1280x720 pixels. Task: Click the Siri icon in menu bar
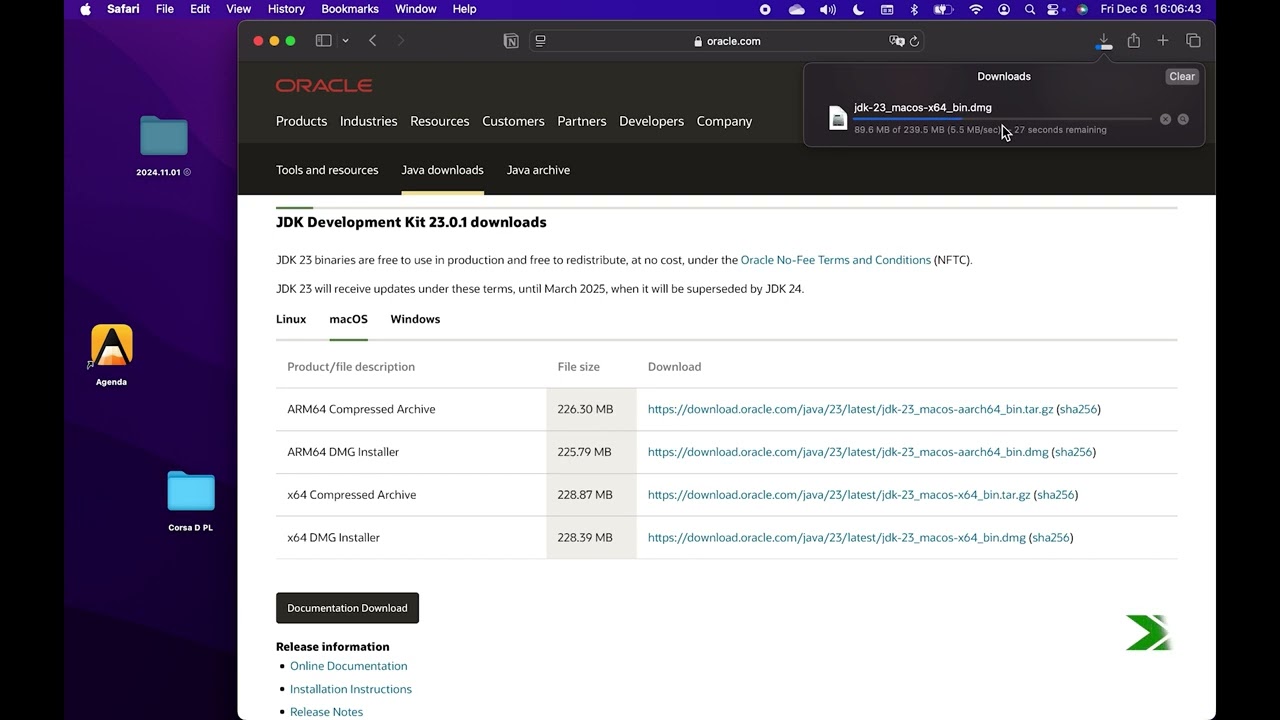[1082, 9]
